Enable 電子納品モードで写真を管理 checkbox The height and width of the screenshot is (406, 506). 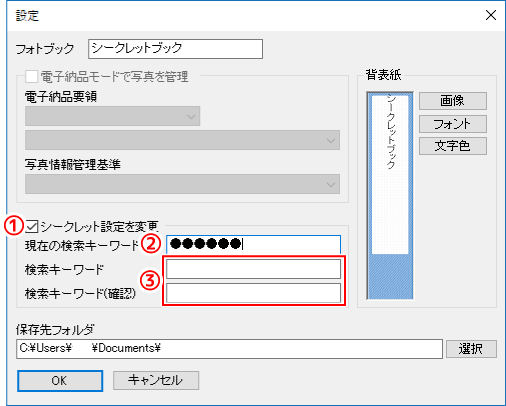tap(32, 77)
